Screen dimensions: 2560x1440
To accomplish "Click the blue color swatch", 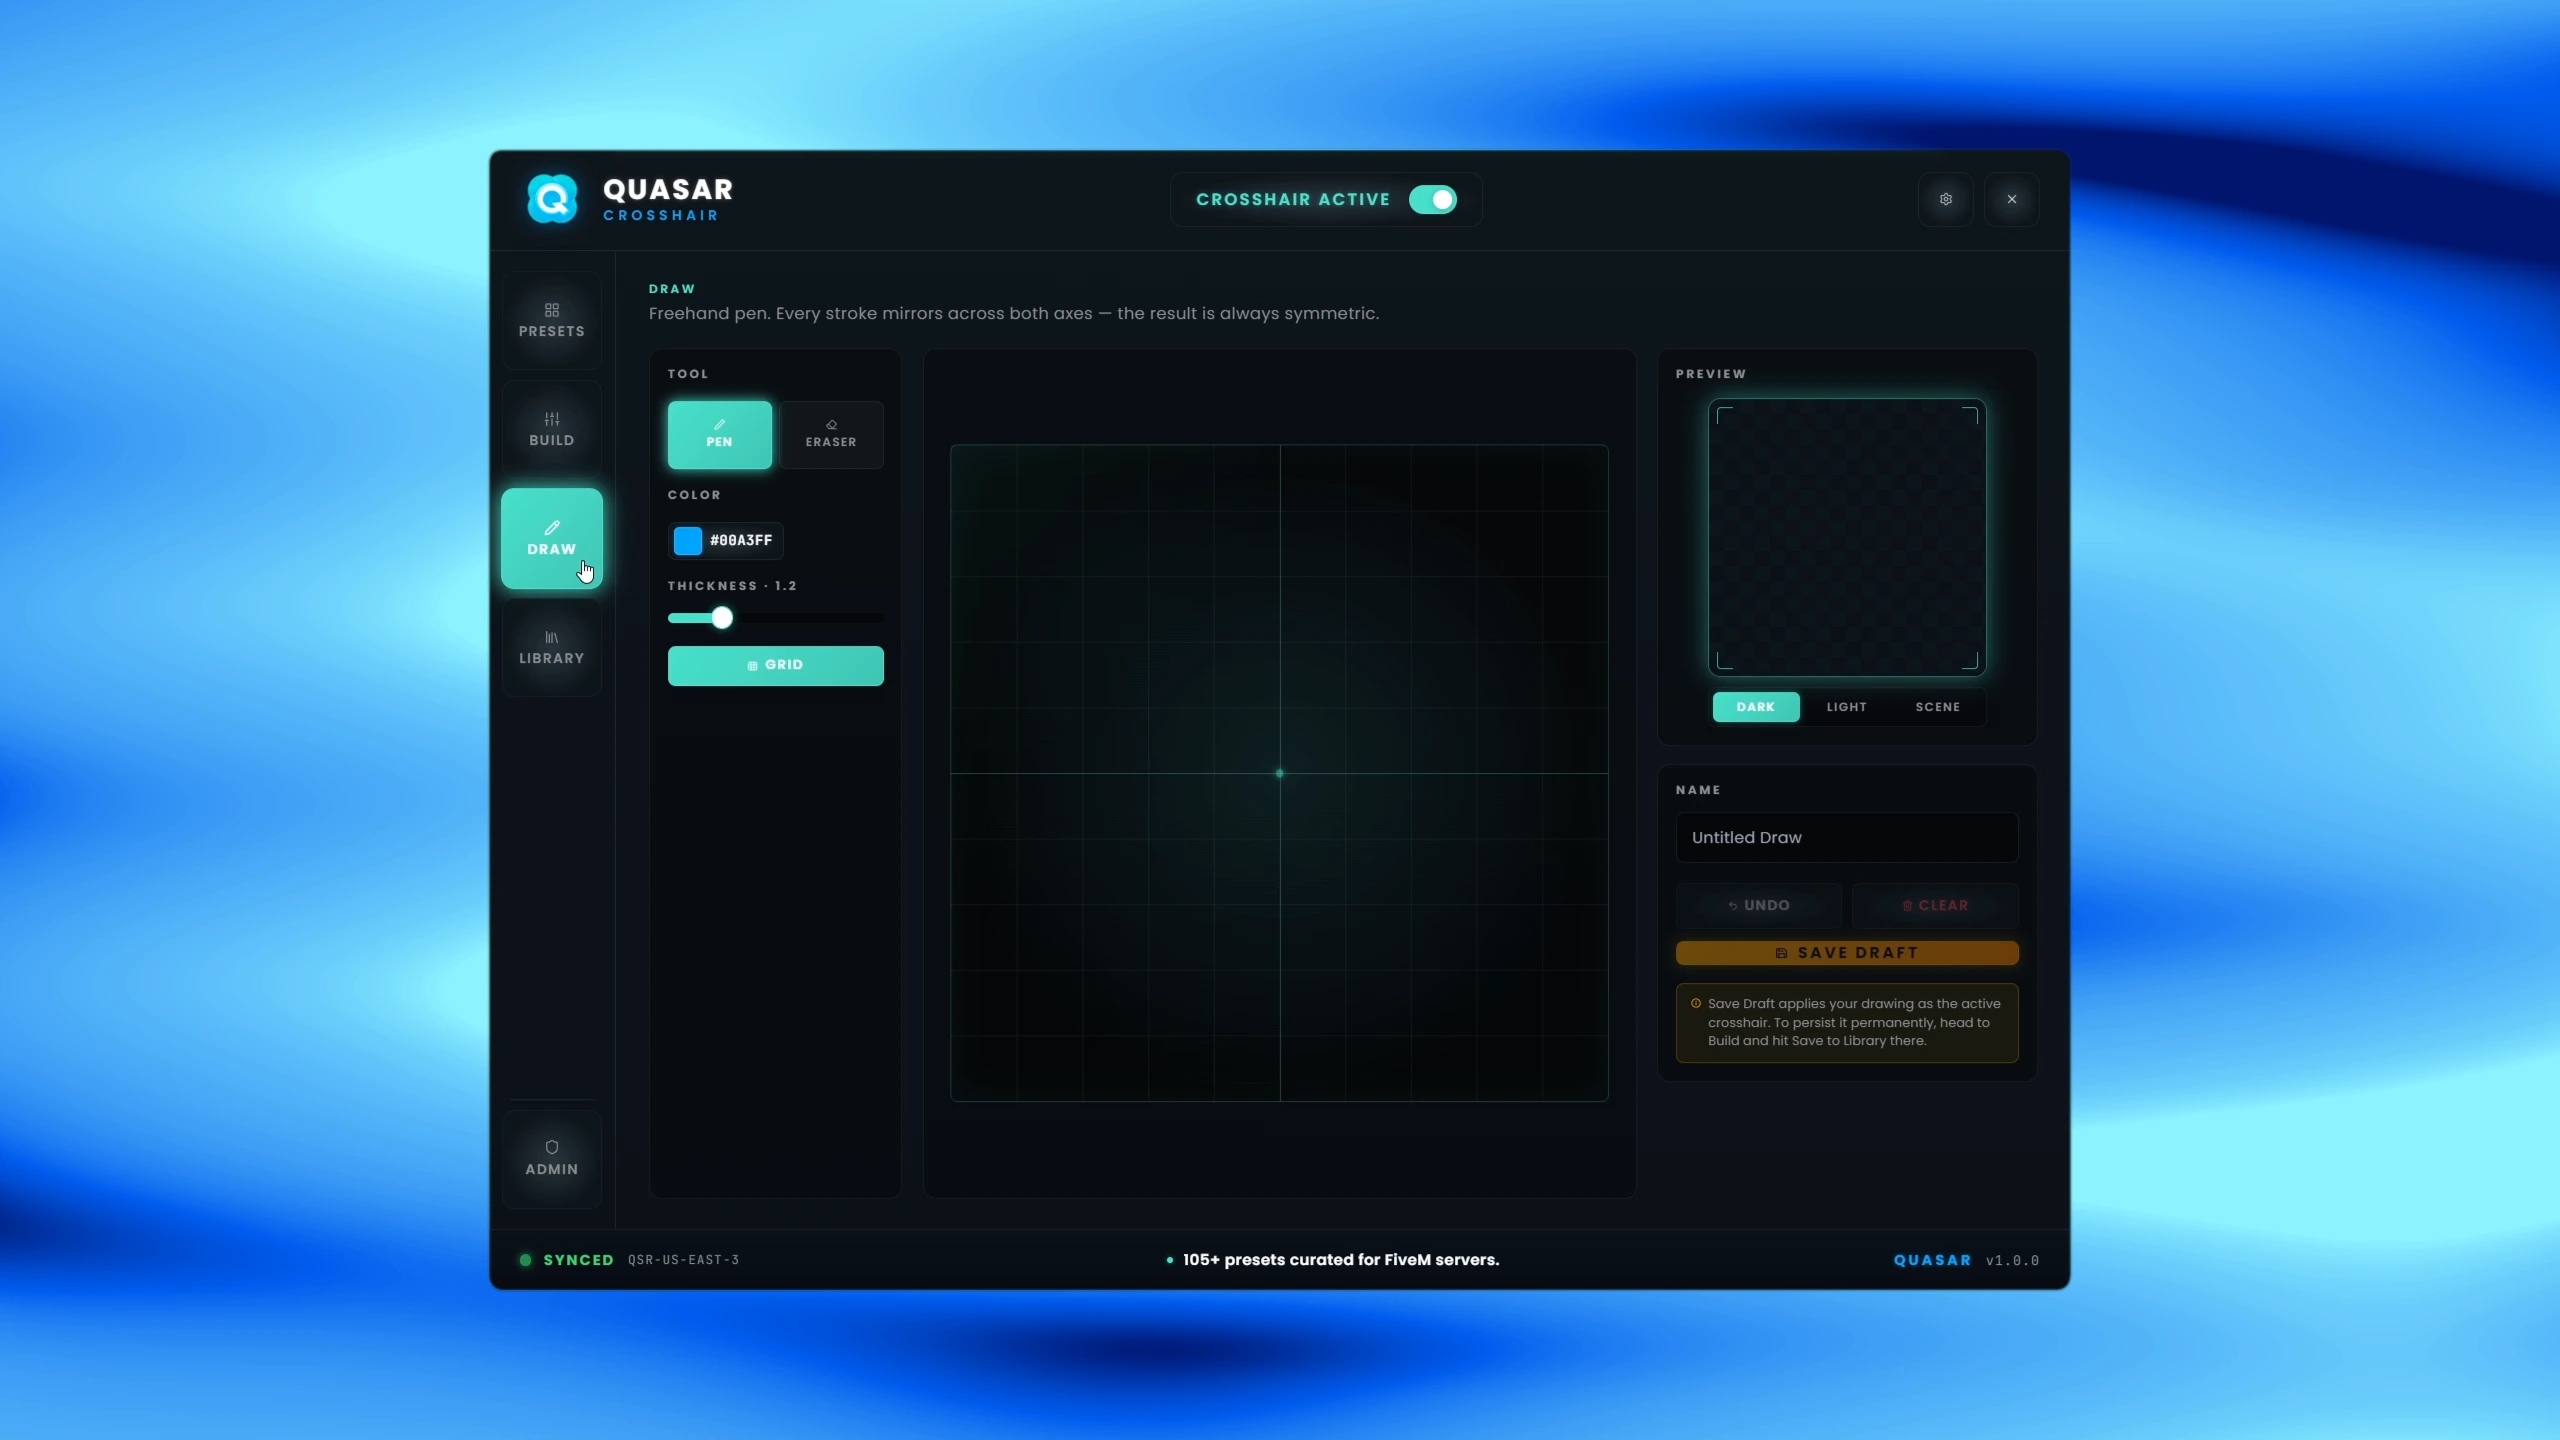I will (688, 540).
